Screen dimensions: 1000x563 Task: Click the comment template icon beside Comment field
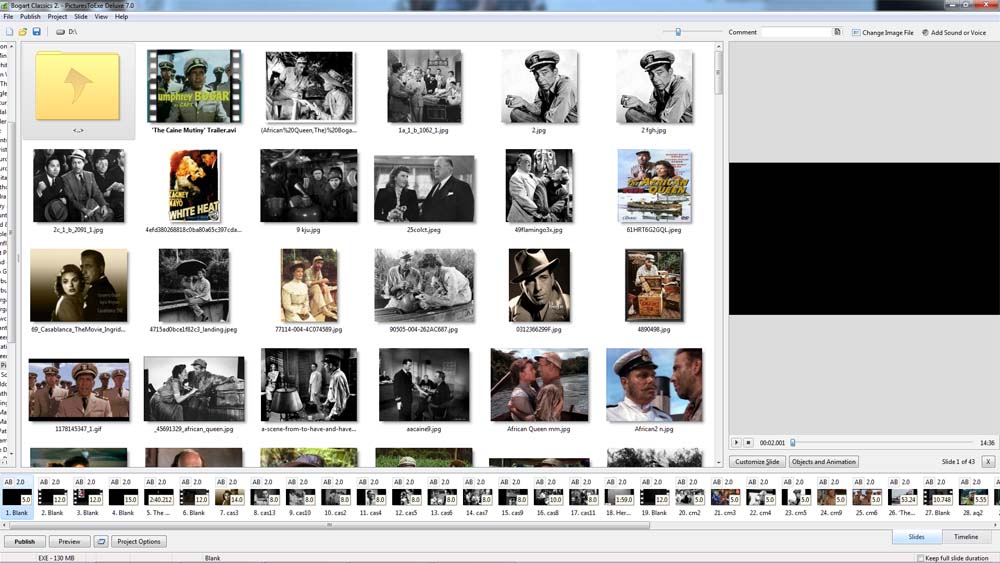click(838, 32)
